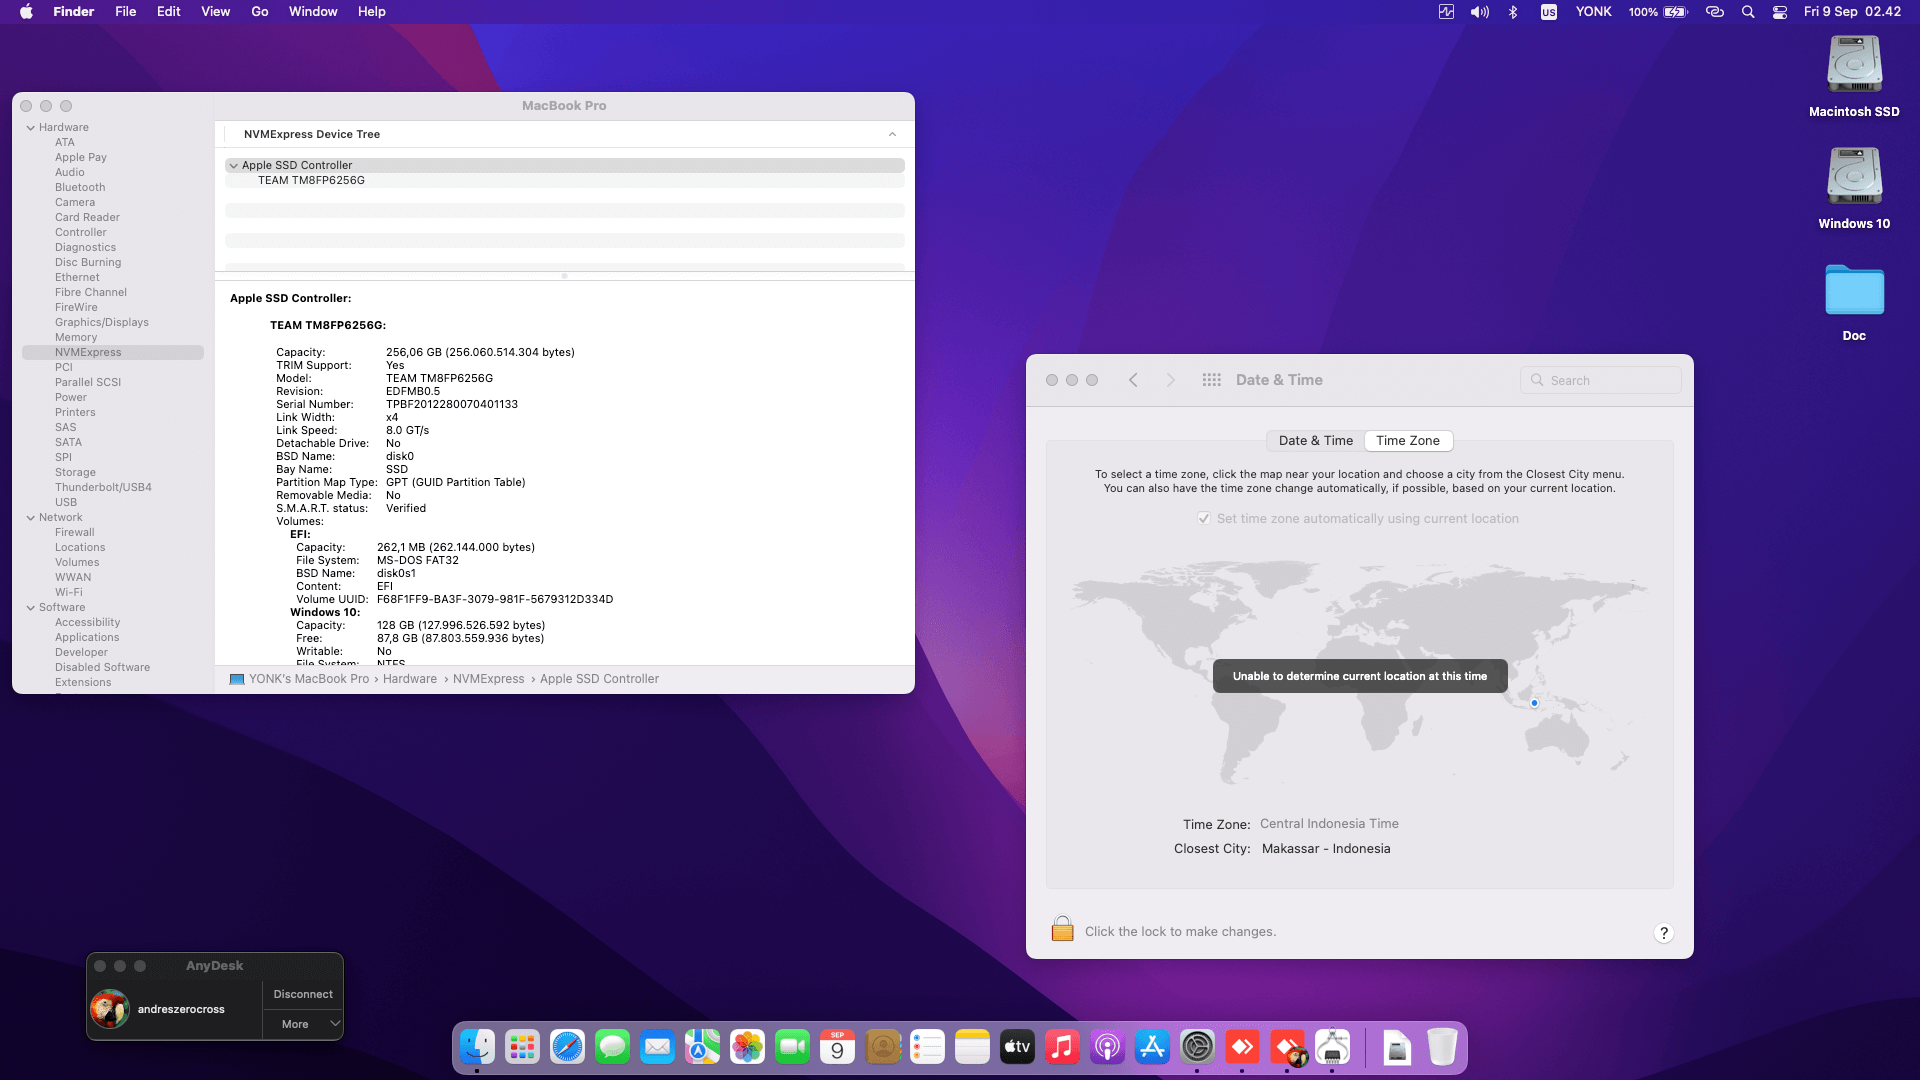1920x1080 pixels.
Task: Open the Closest City dropdown
Action: click(1326, 849)
